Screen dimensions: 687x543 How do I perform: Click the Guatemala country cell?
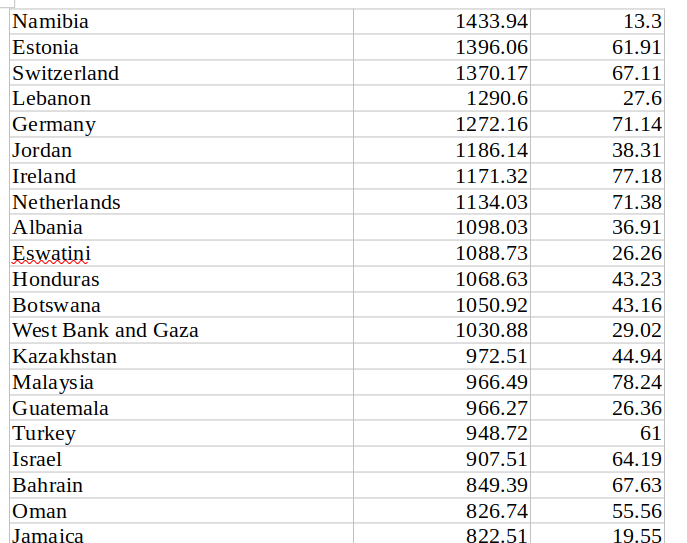point(181,408)
